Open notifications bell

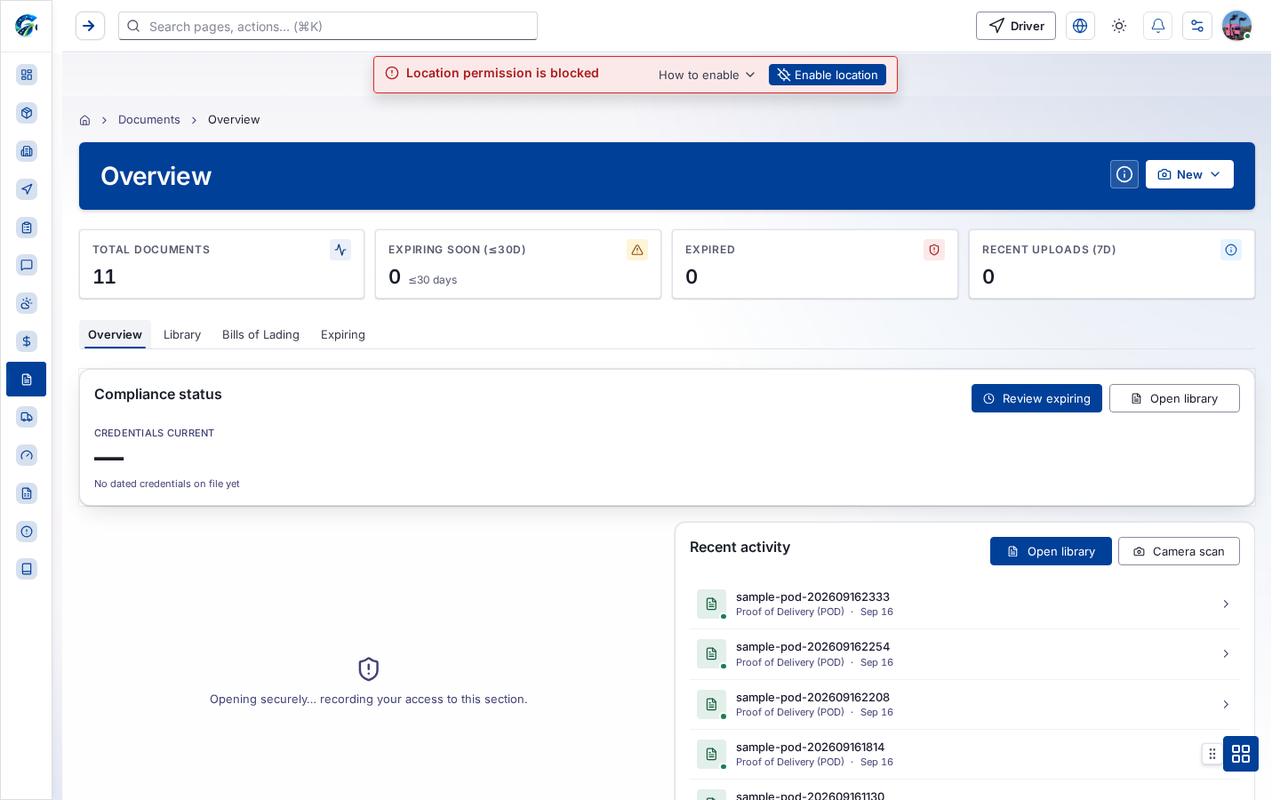click(x=1158, y=26)
